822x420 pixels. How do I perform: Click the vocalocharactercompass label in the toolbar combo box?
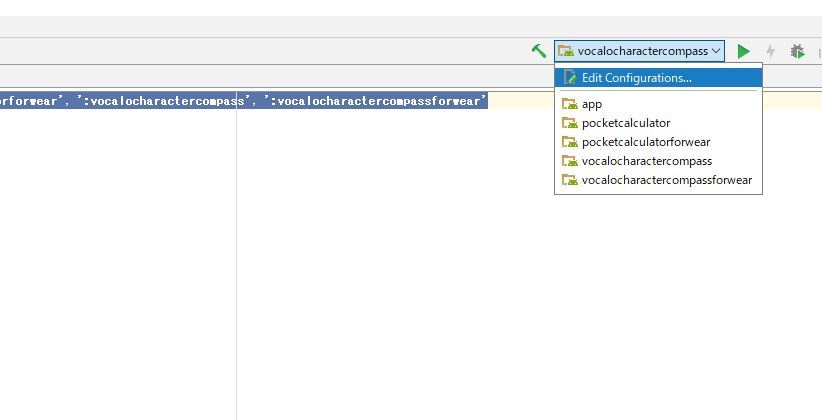click(642, 51)
